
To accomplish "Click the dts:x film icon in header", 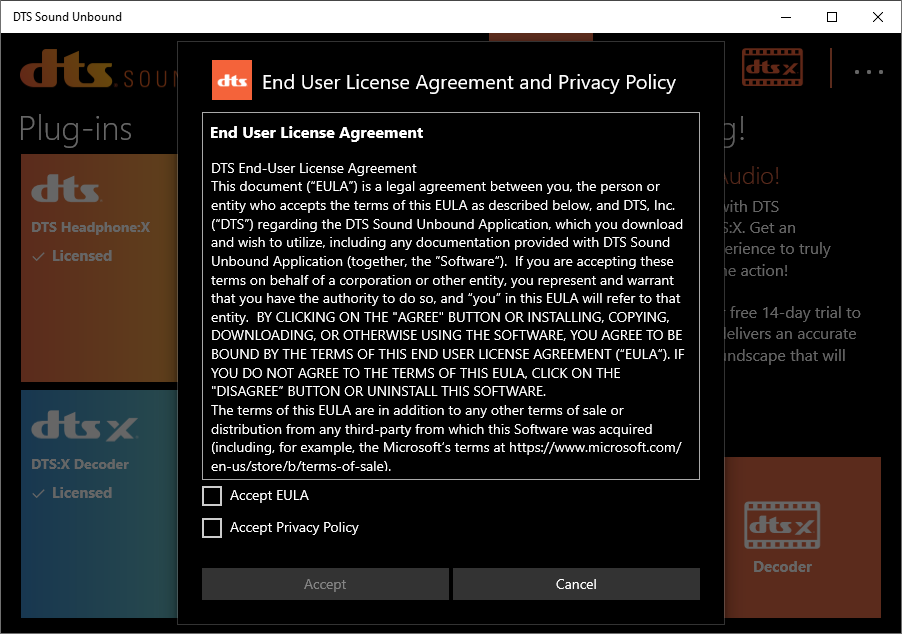I will 772,67.
